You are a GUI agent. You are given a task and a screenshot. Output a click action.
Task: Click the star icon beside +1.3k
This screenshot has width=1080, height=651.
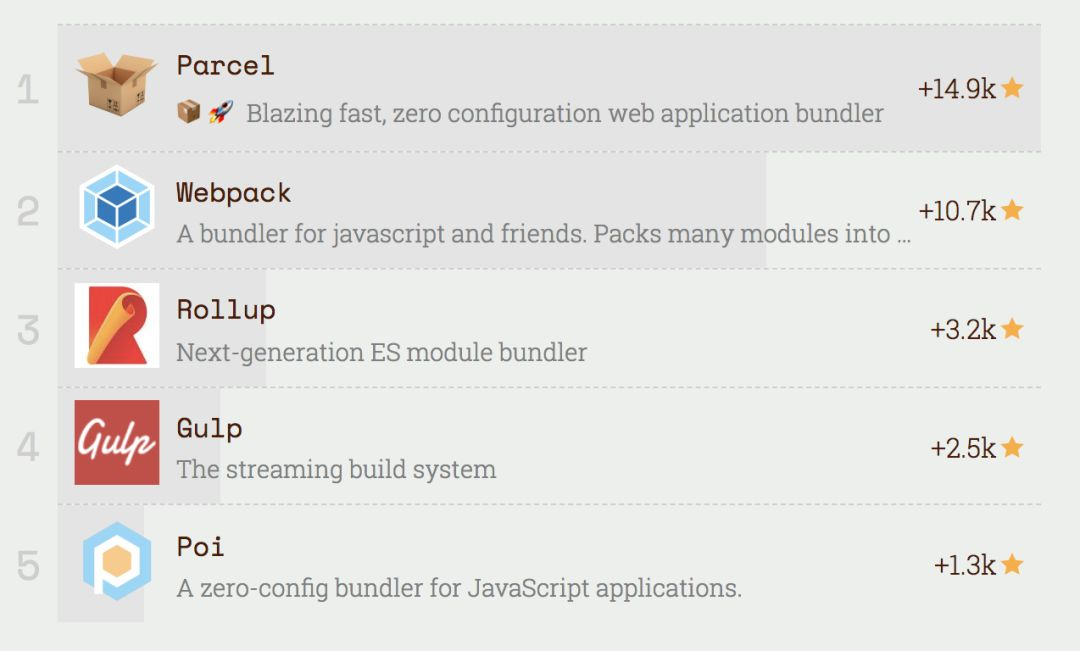[x=1012, y=565]
